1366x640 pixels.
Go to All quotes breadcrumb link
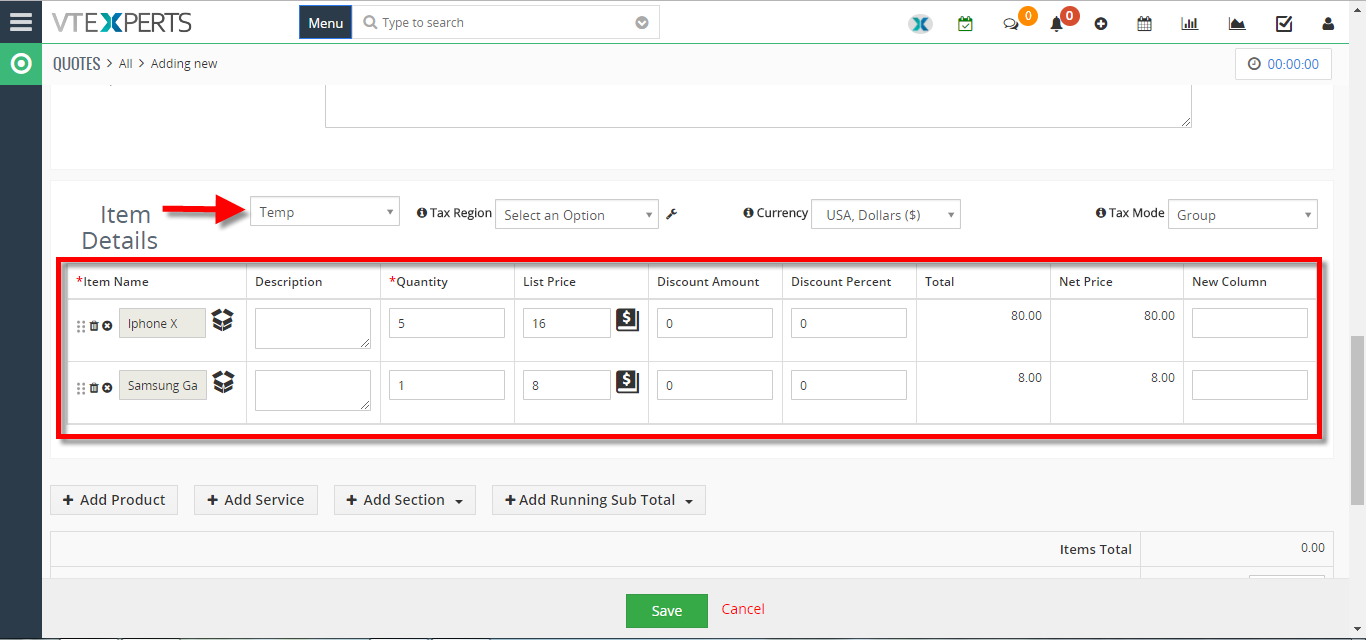point(125,64)
